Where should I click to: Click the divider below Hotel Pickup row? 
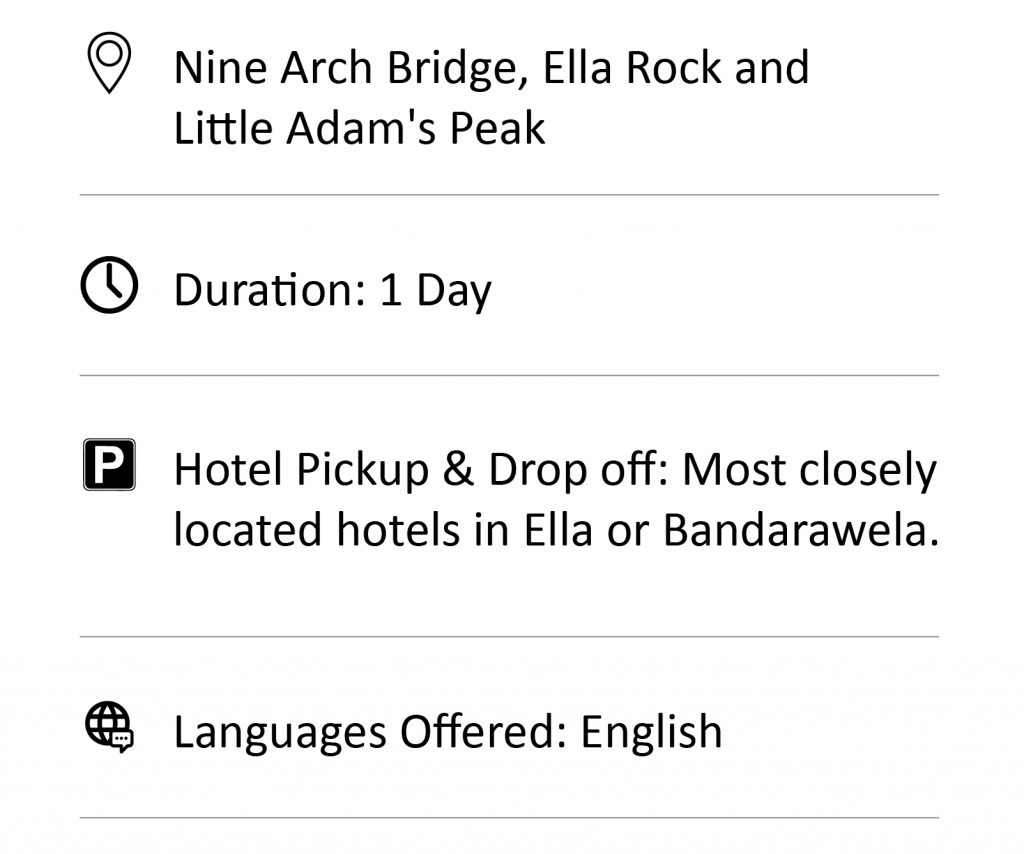tap(509, 637)
